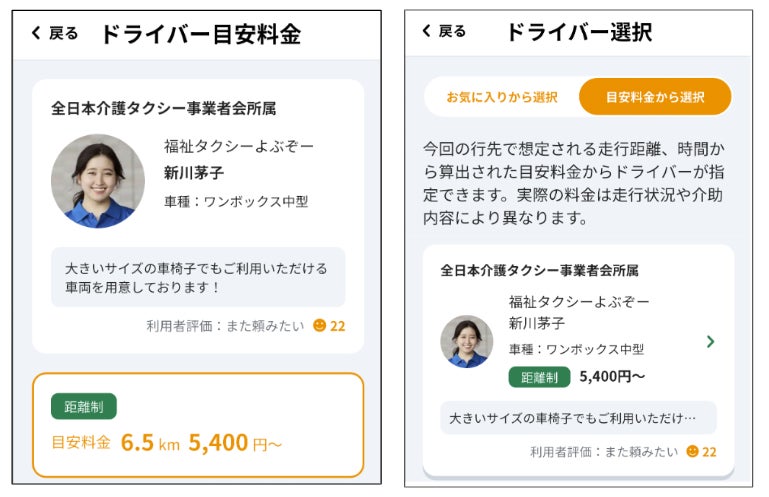Click 5,400円〜 price on driver list card

612,377
